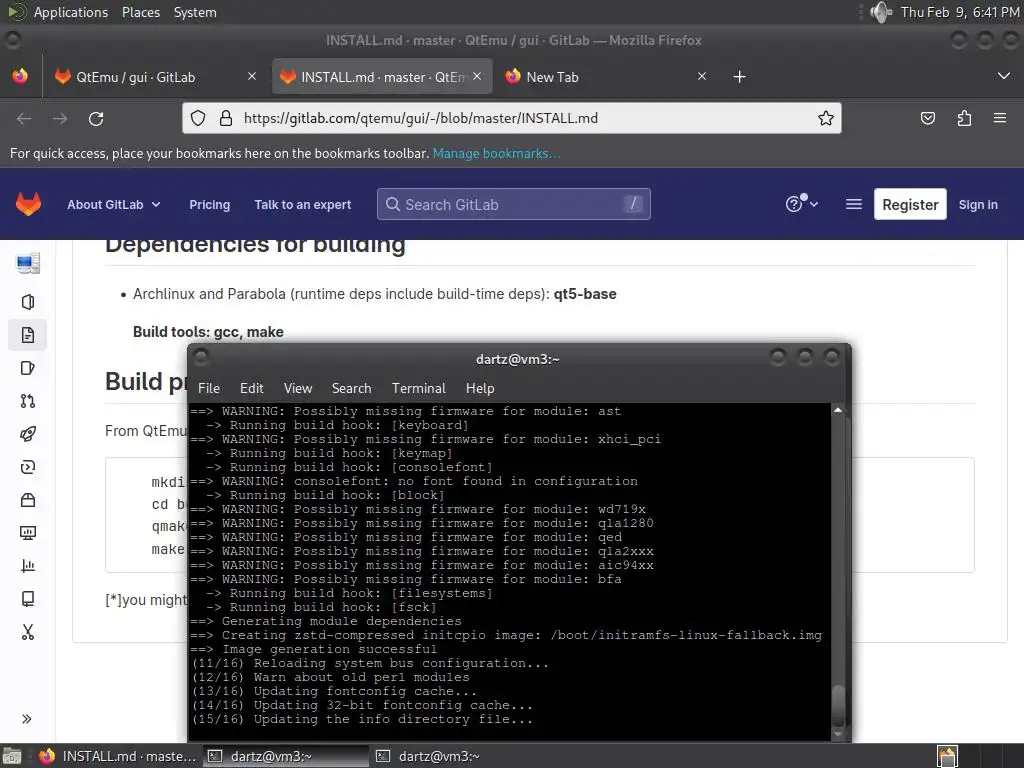Open the Monitor sidebar icon
Image resolution: width=1024 pixels, height=768 pixels.
[x=27, y=533]
